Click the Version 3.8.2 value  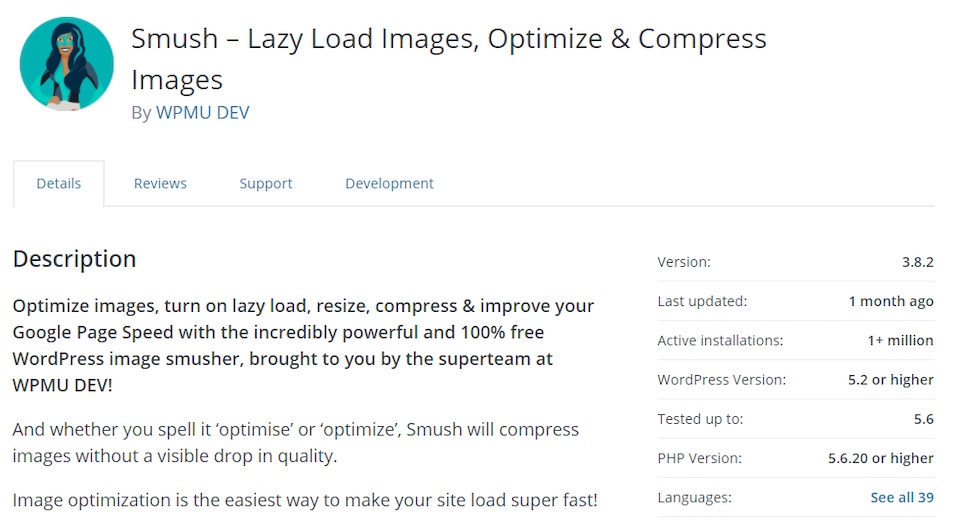pos(918,262)
